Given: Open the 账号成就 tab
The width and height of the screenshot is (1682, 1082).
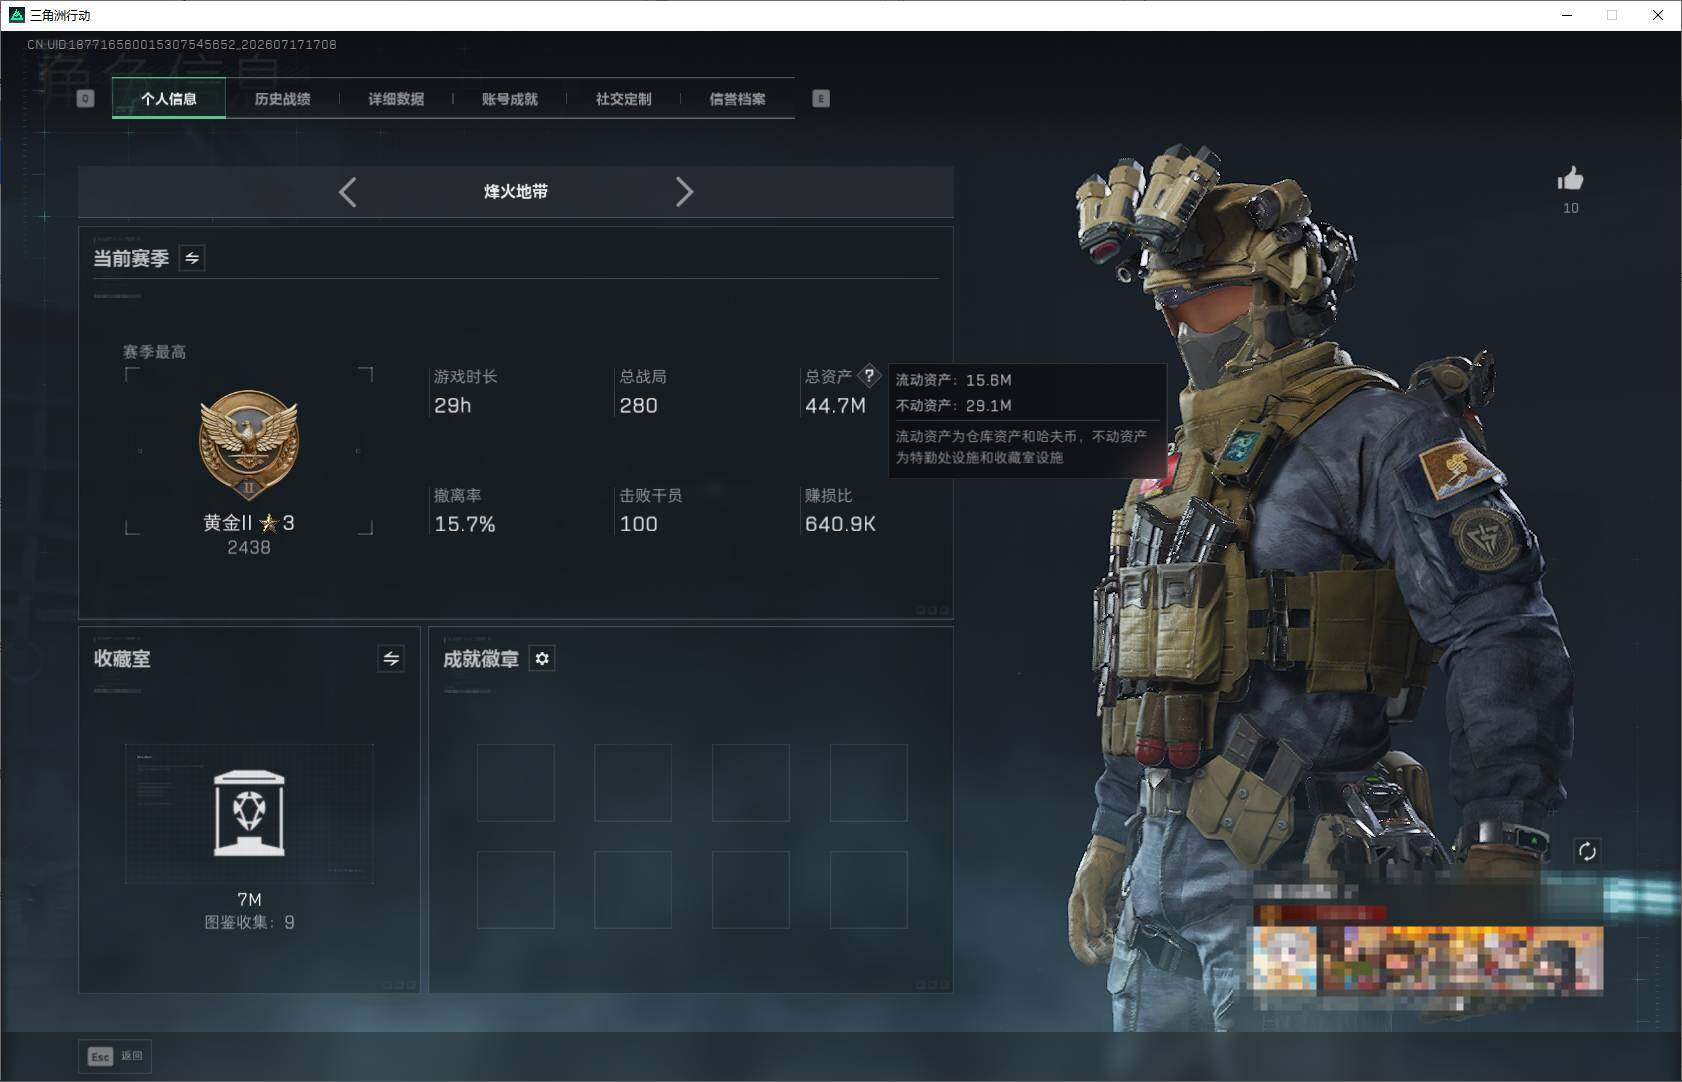Looking at the screenshot, I should click(510, 99).
